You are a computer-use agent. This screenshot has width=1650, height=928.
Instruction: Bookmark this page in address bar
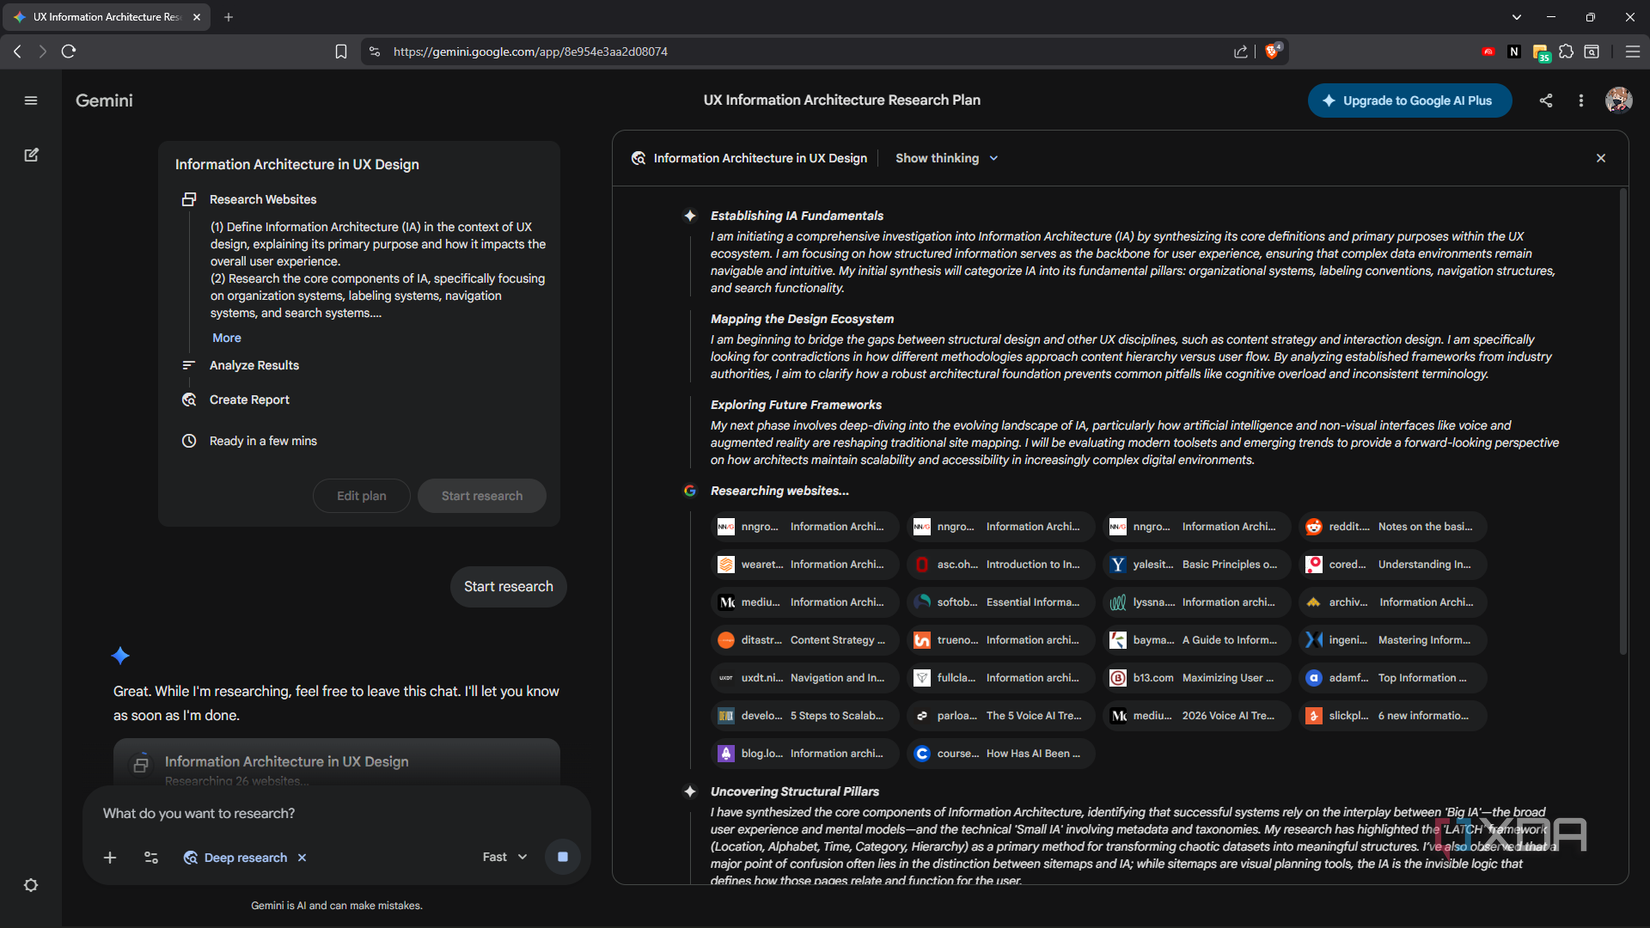(341, 52)
